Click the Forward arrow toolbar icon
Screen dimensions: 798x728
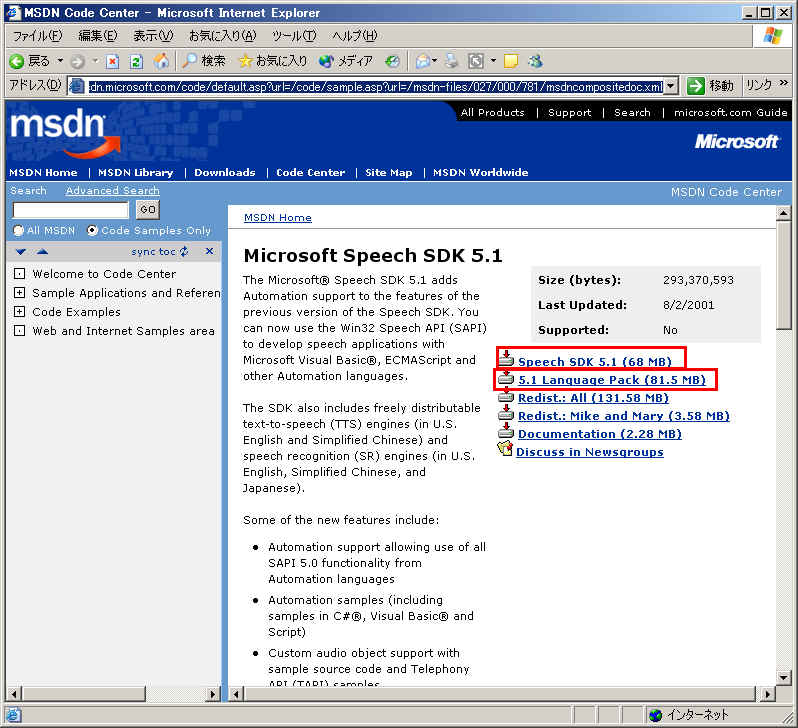coord(77,62)
